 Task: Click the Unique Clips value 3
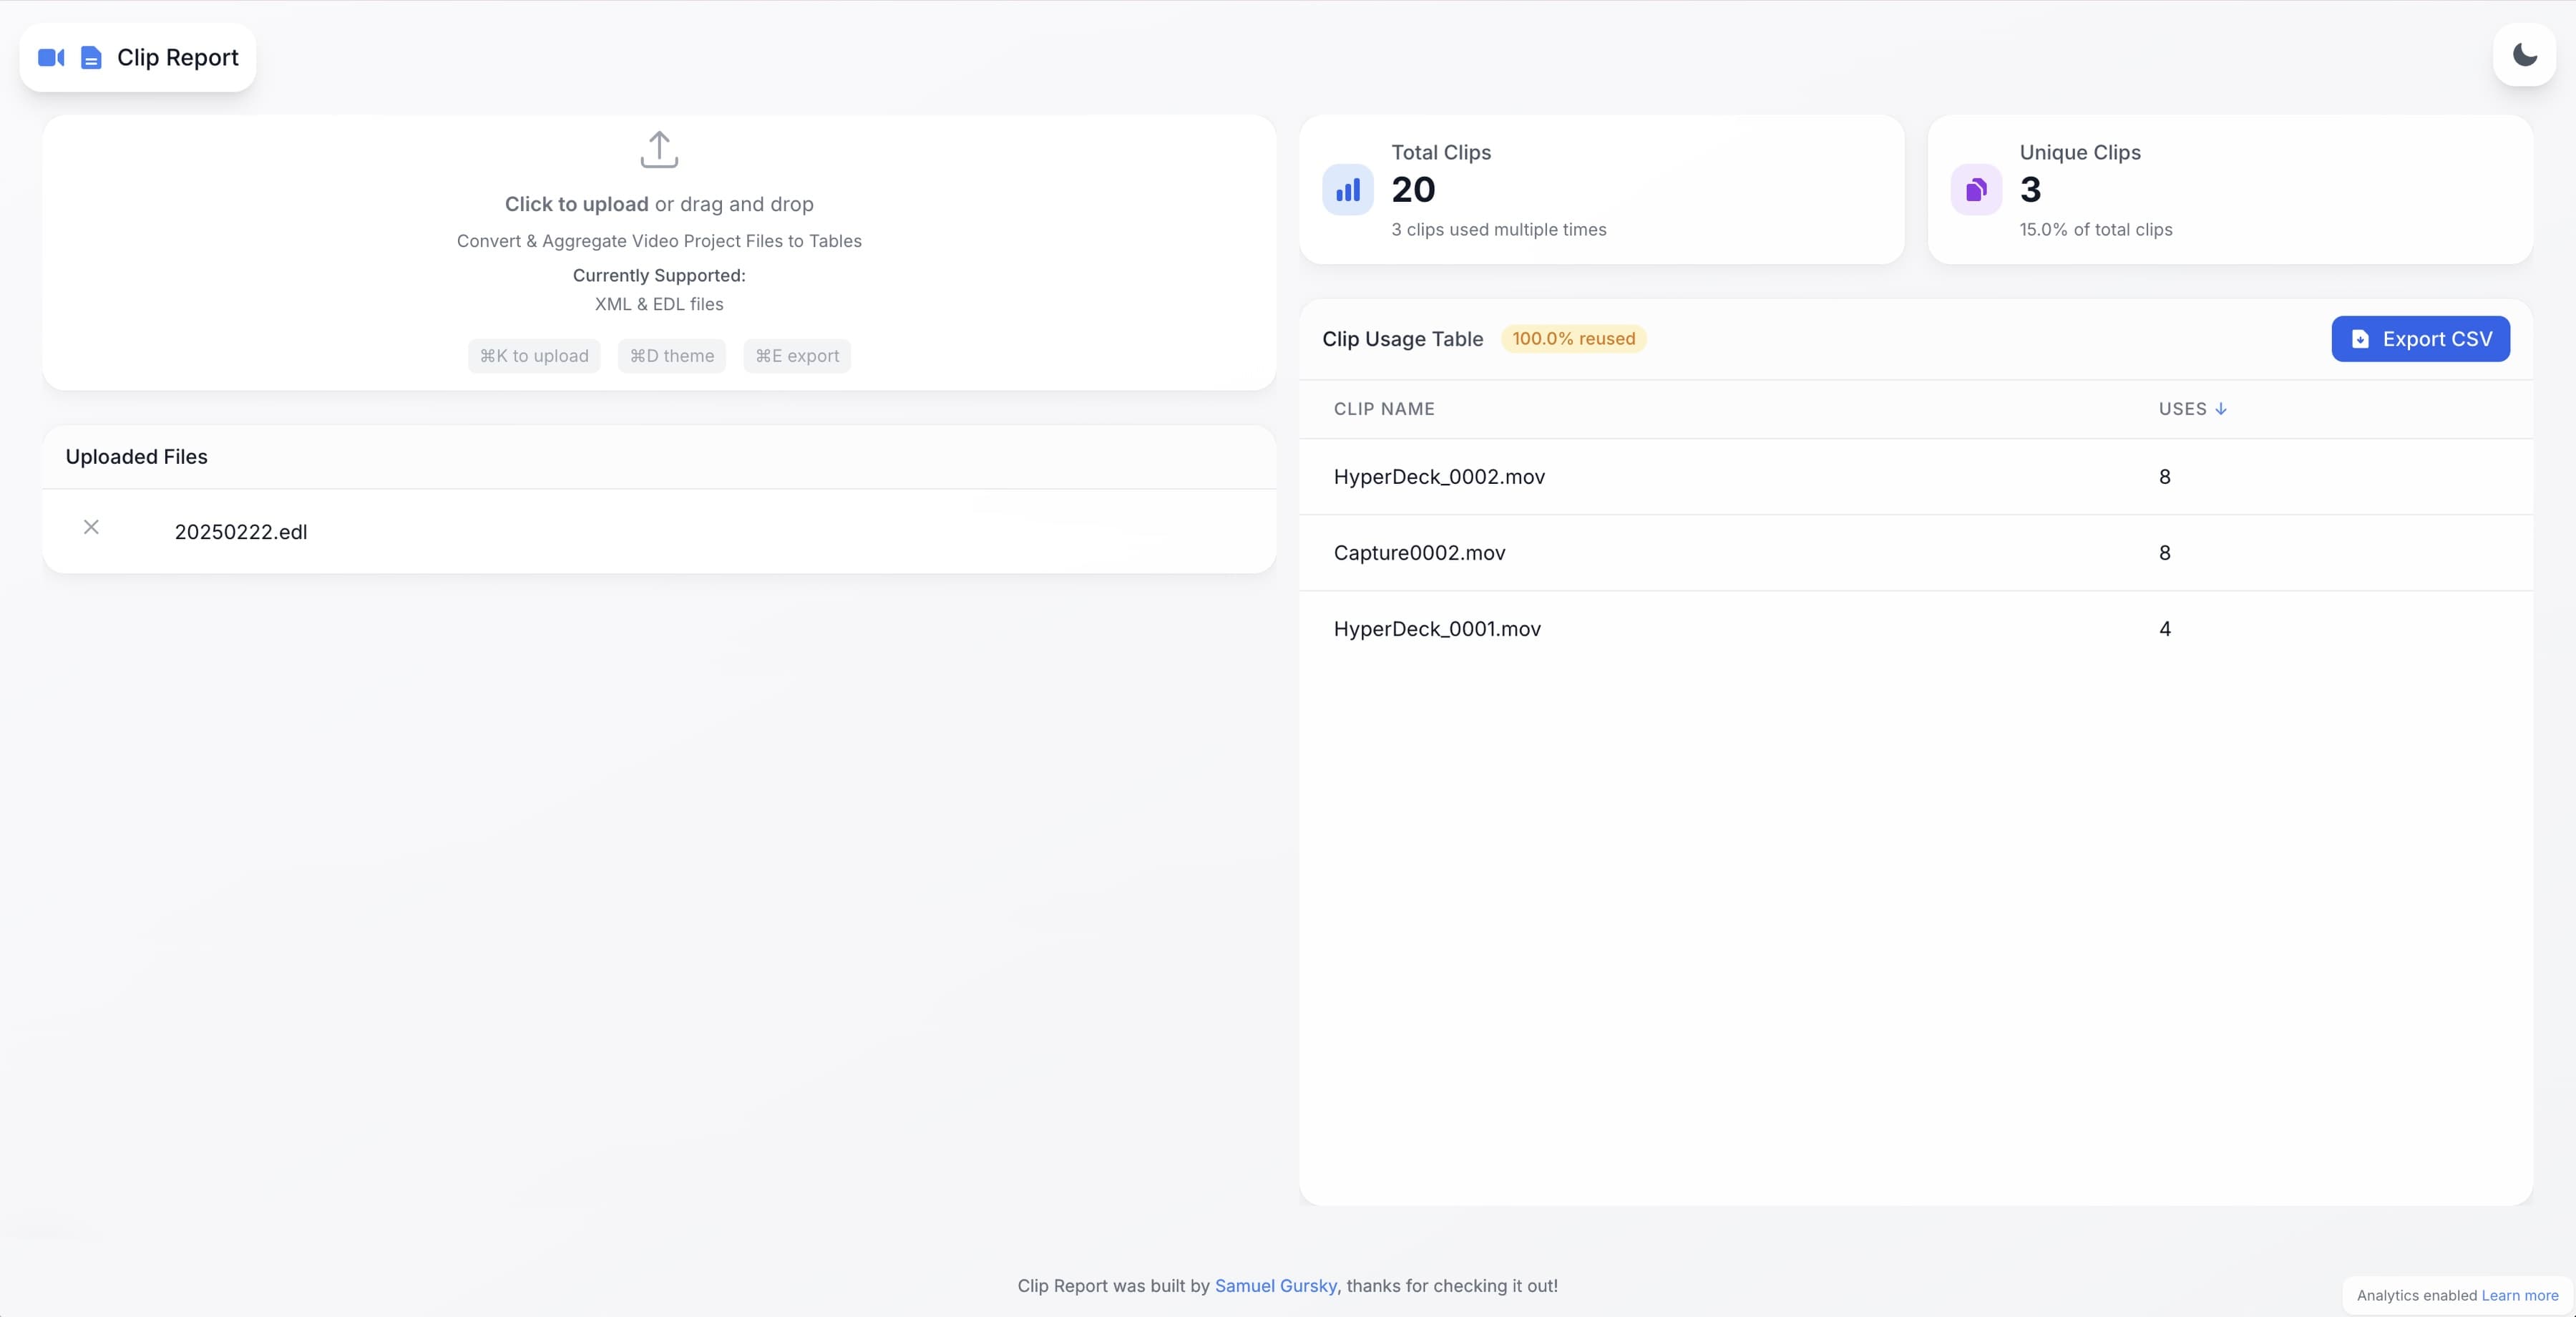pyautogui.click(x=2030, y=190)
